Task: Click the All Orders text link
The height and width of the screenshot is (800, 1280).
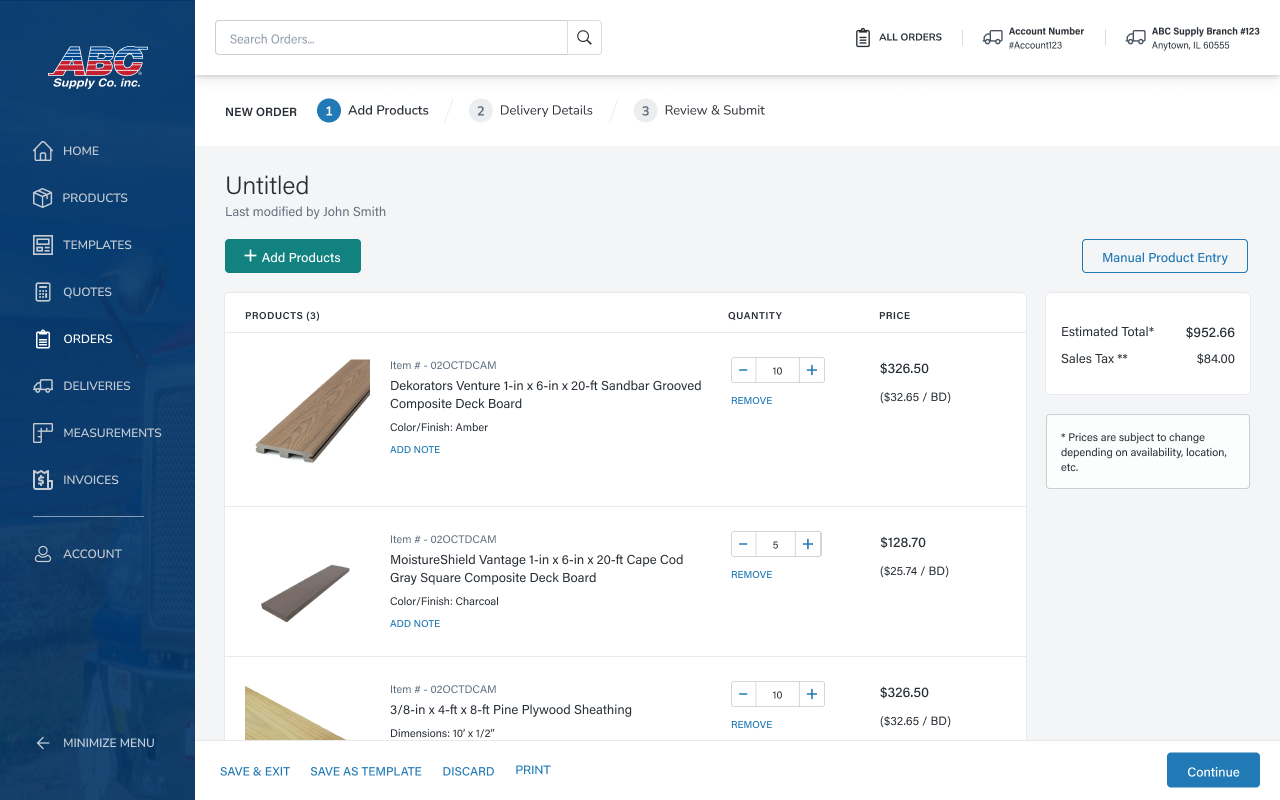Action: click(910, 38)
